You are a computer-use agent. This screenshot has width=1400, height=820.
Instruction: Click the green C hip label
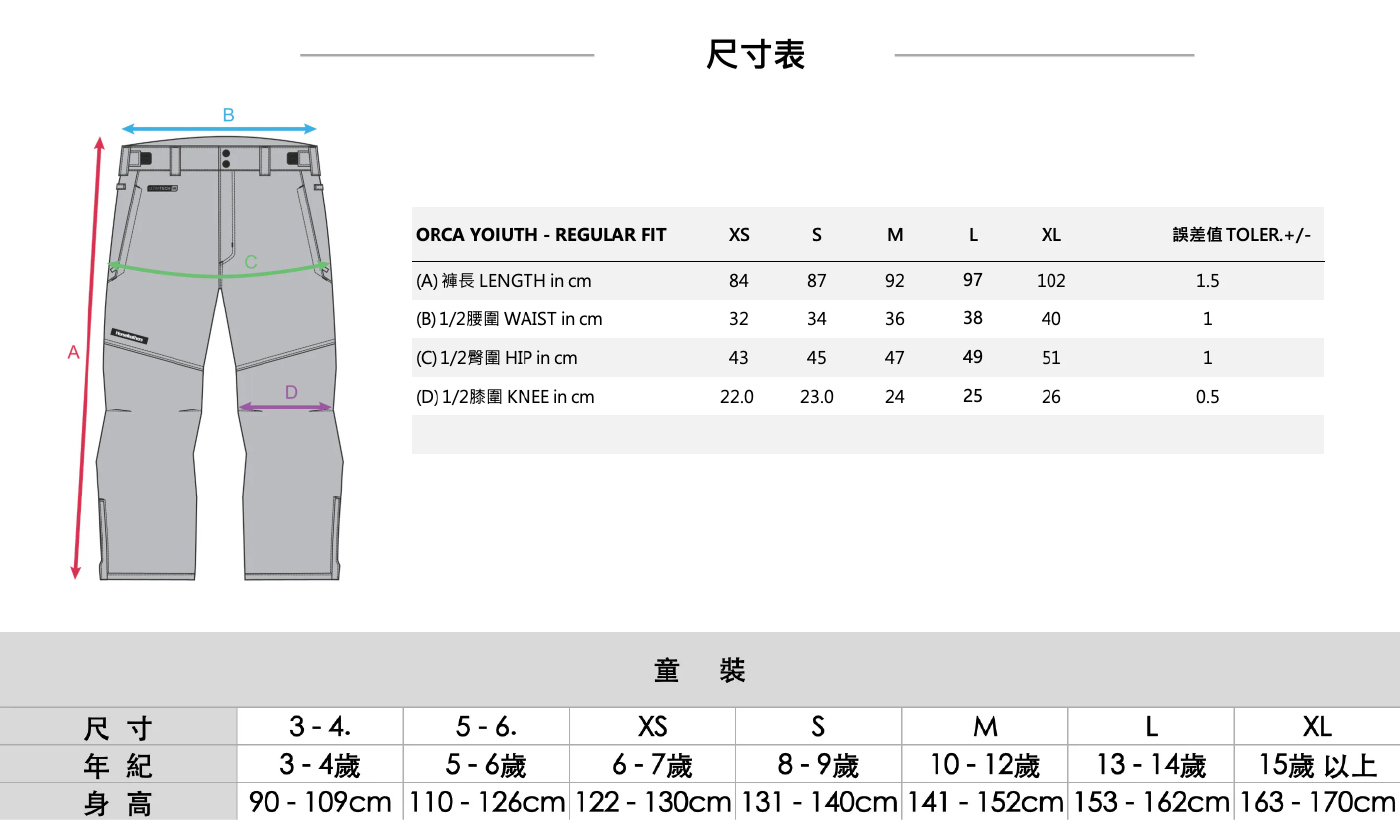pos(251,262)
